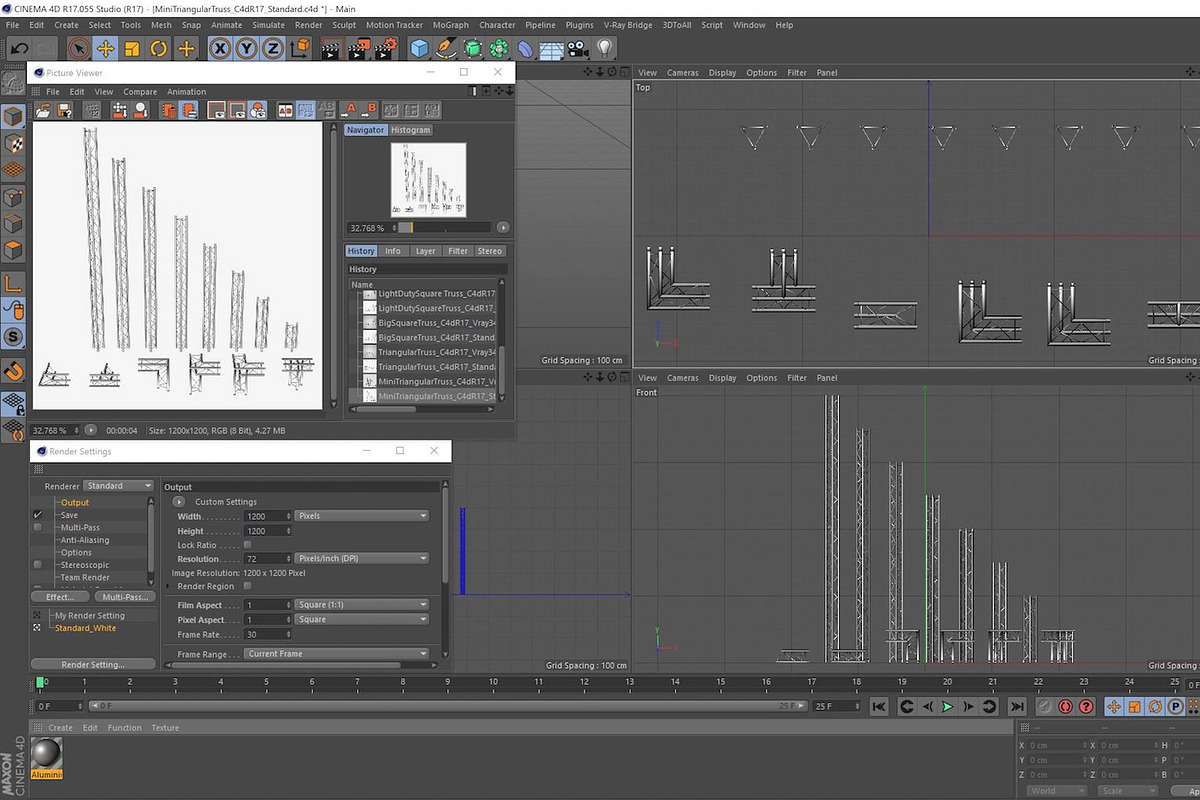Toggle the Save checkbox in Render Settings

[x=38, y=514]
